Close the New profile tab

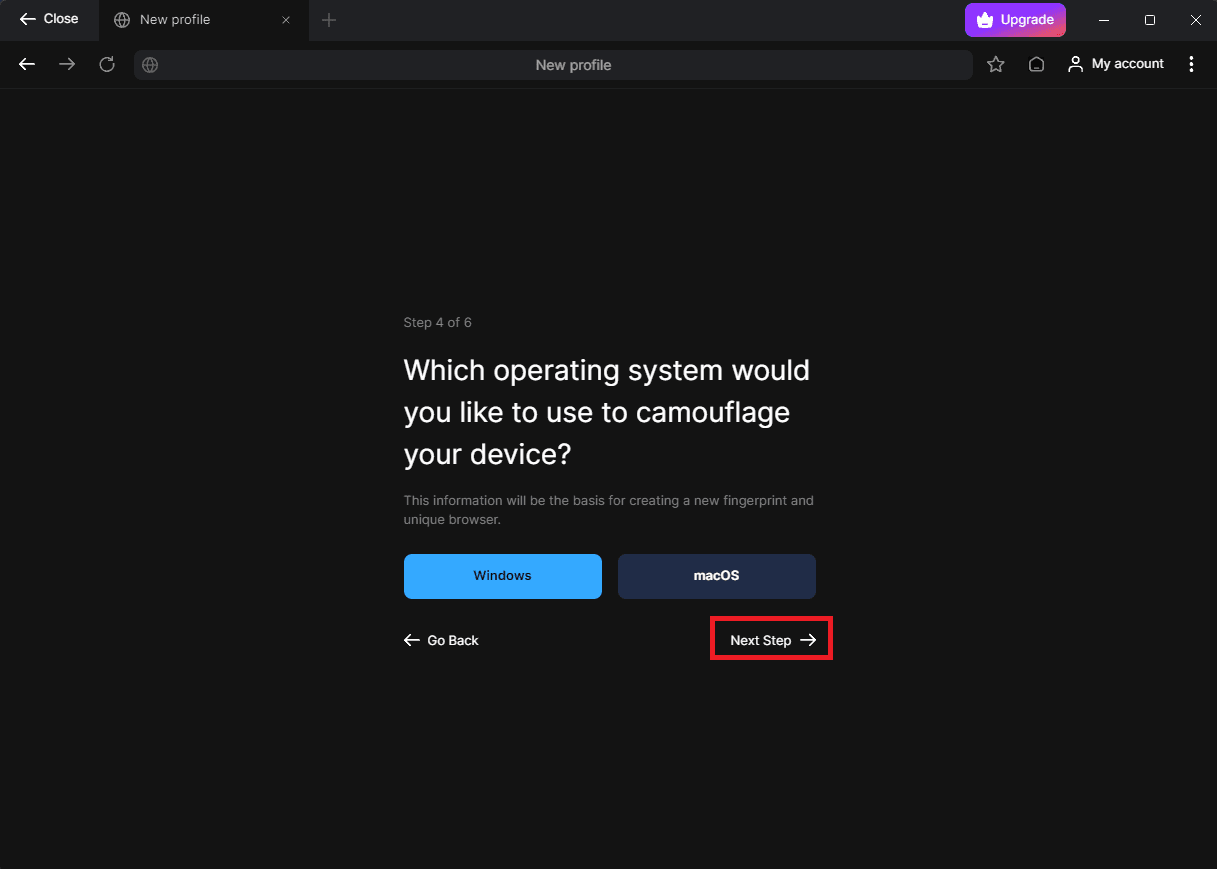(x=286, y=20)
